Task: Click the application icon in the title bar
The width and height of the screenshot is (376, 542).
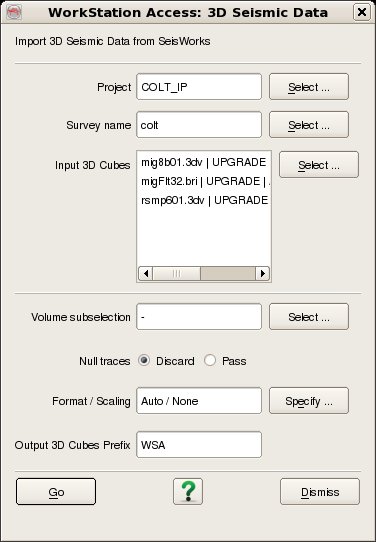Action: (x=14, y=12)
